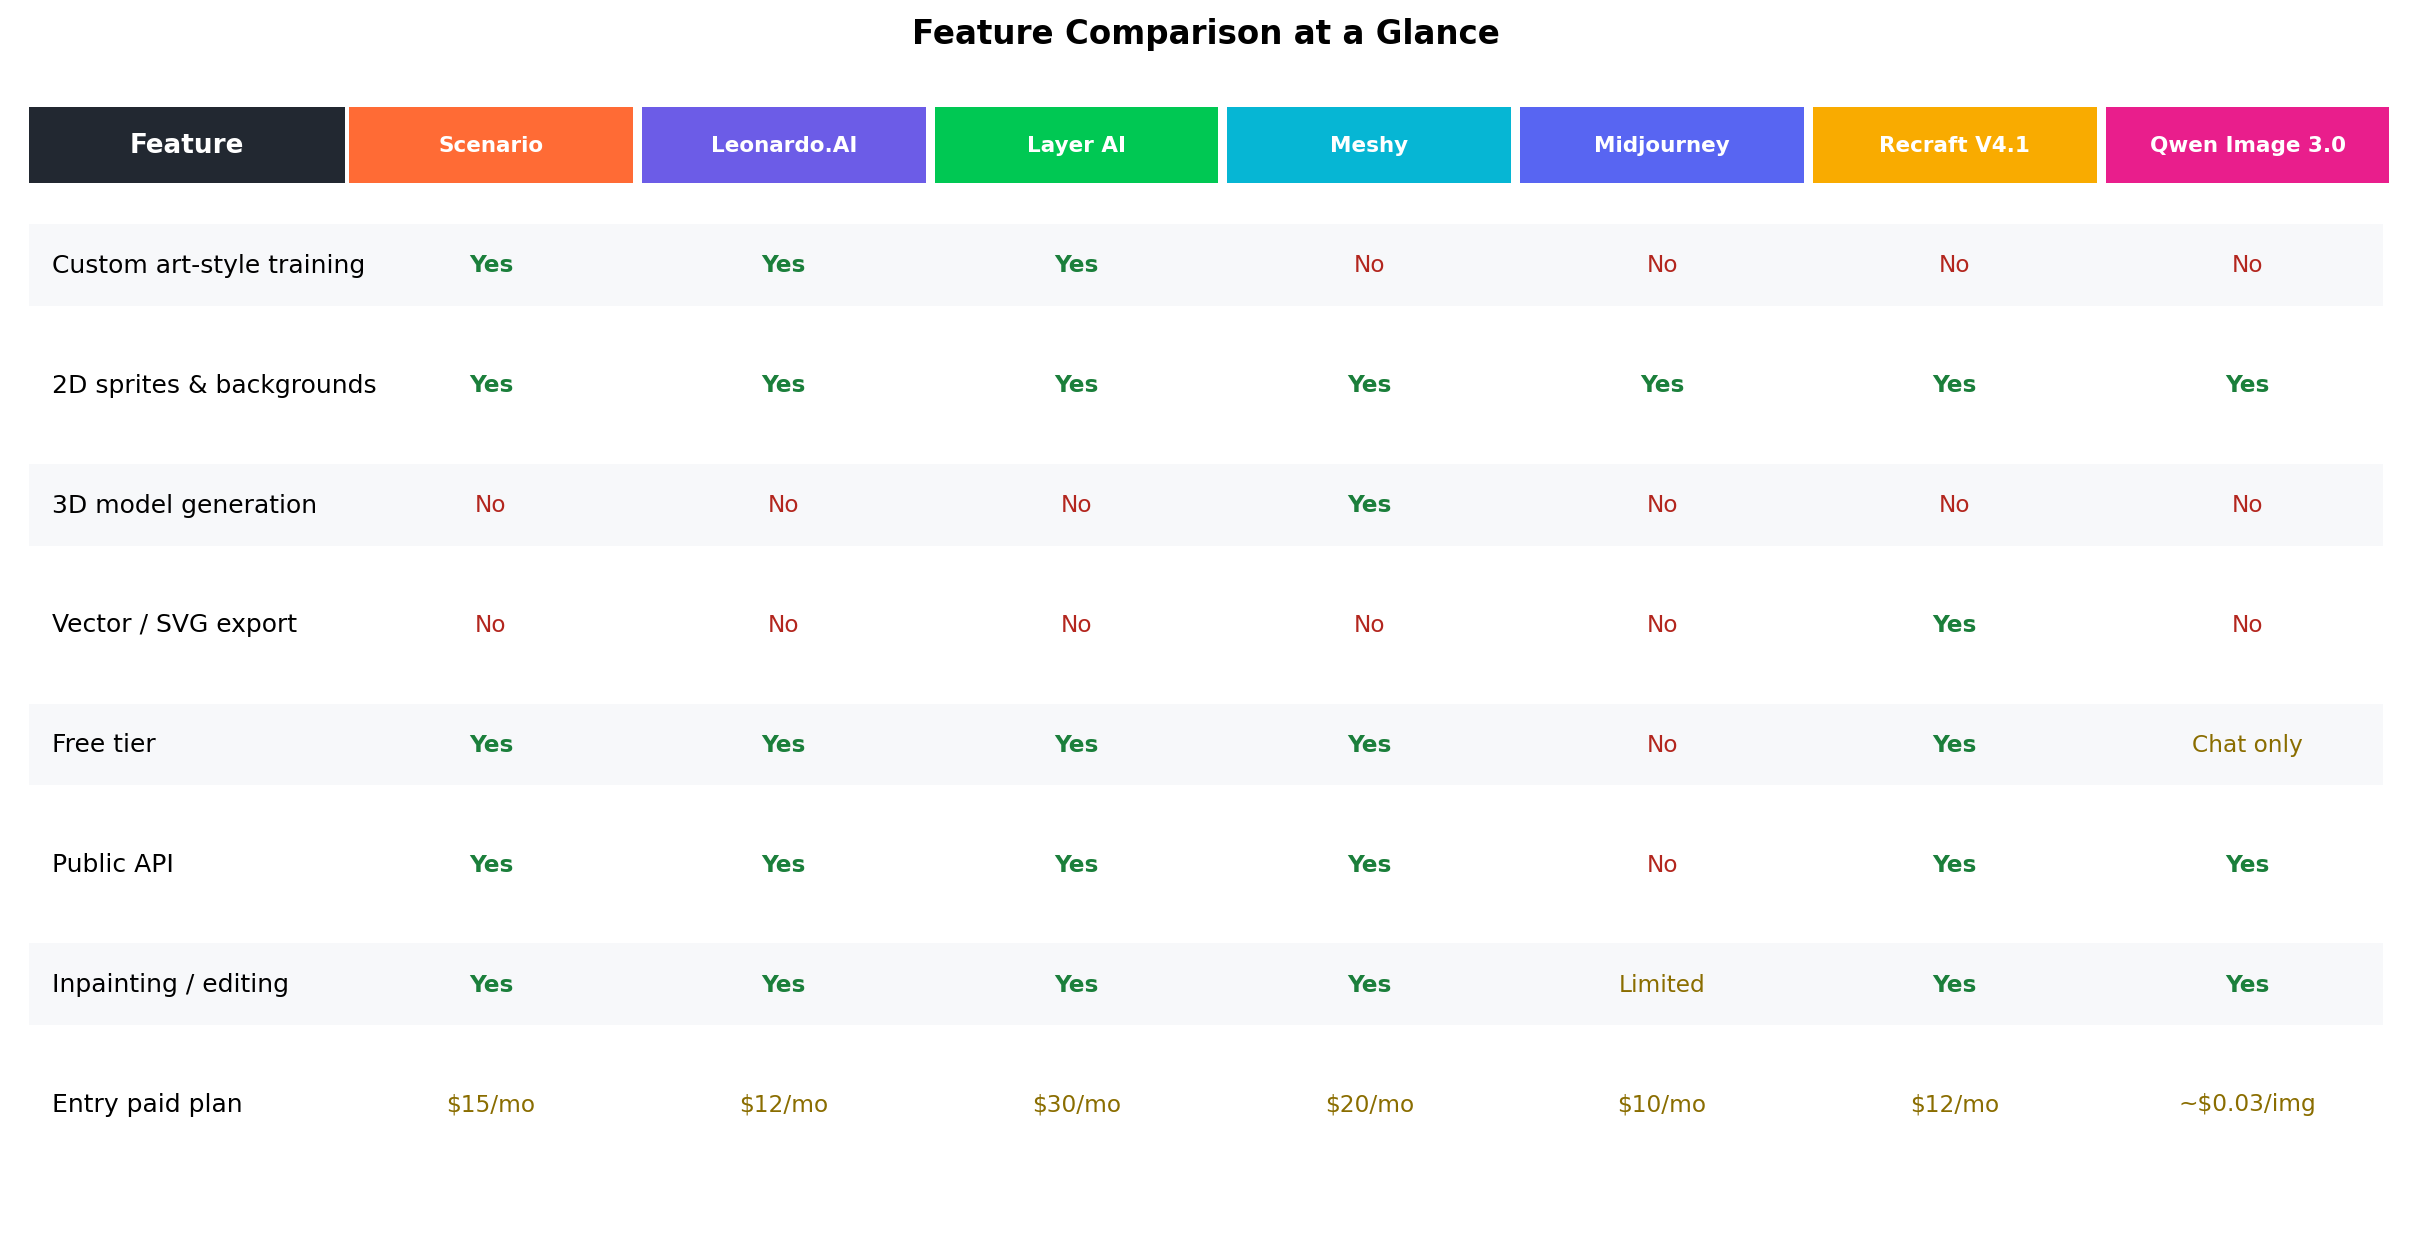Select Layer AI's Yes for Inpainting / editing
Image resolution: width=2411 pixels, height=1242 pixels.
1076,984
